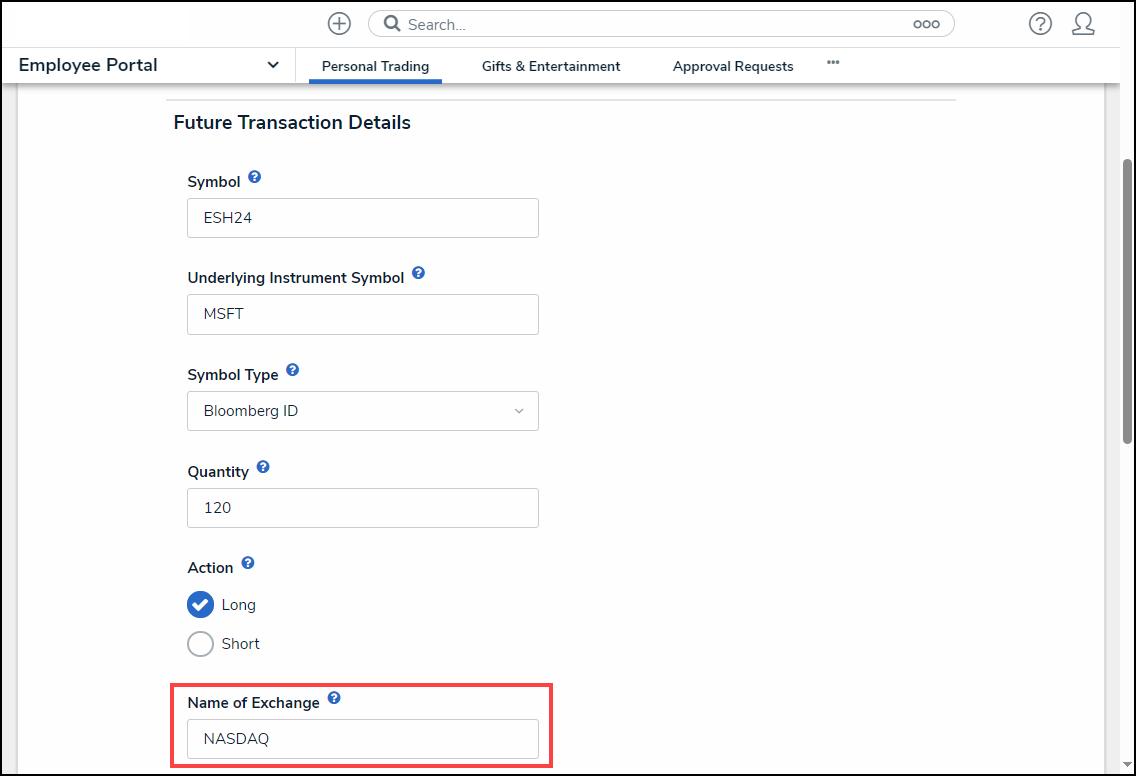1136x776 pixels.
Task: Click the Name of Exchange input field
Action: (x=362, y=739)
